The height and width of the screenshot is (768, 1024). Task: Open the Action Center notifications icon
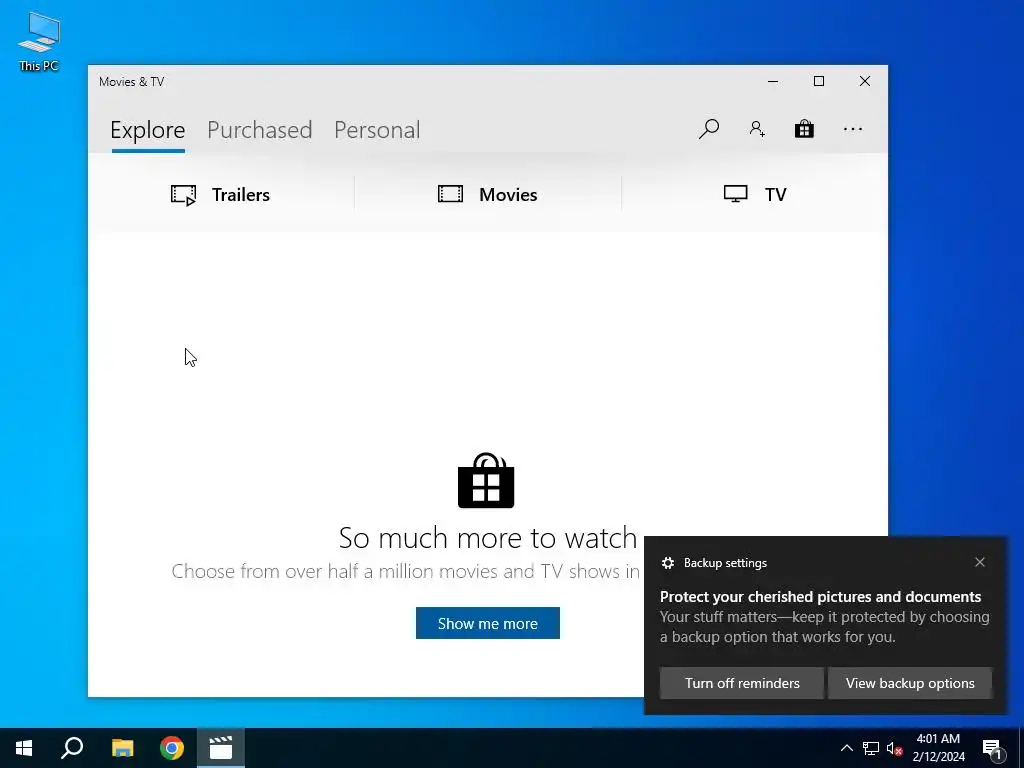coord(992,748)
